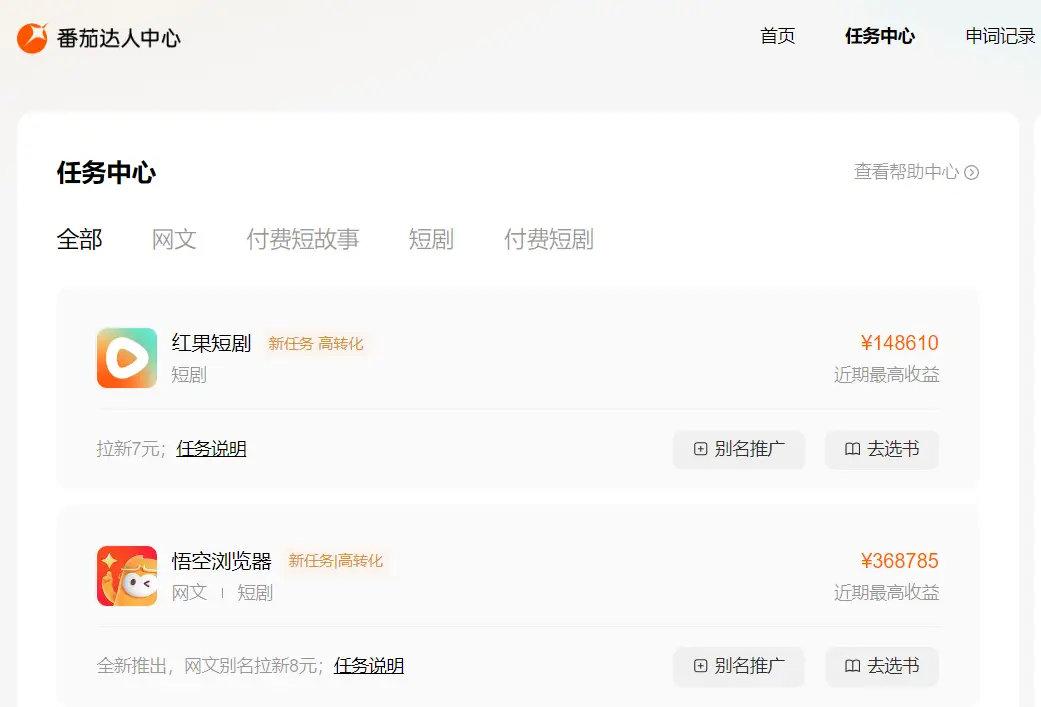
Task: Open 任务说明 link for 红果短剧
Action: coord(211,449)
